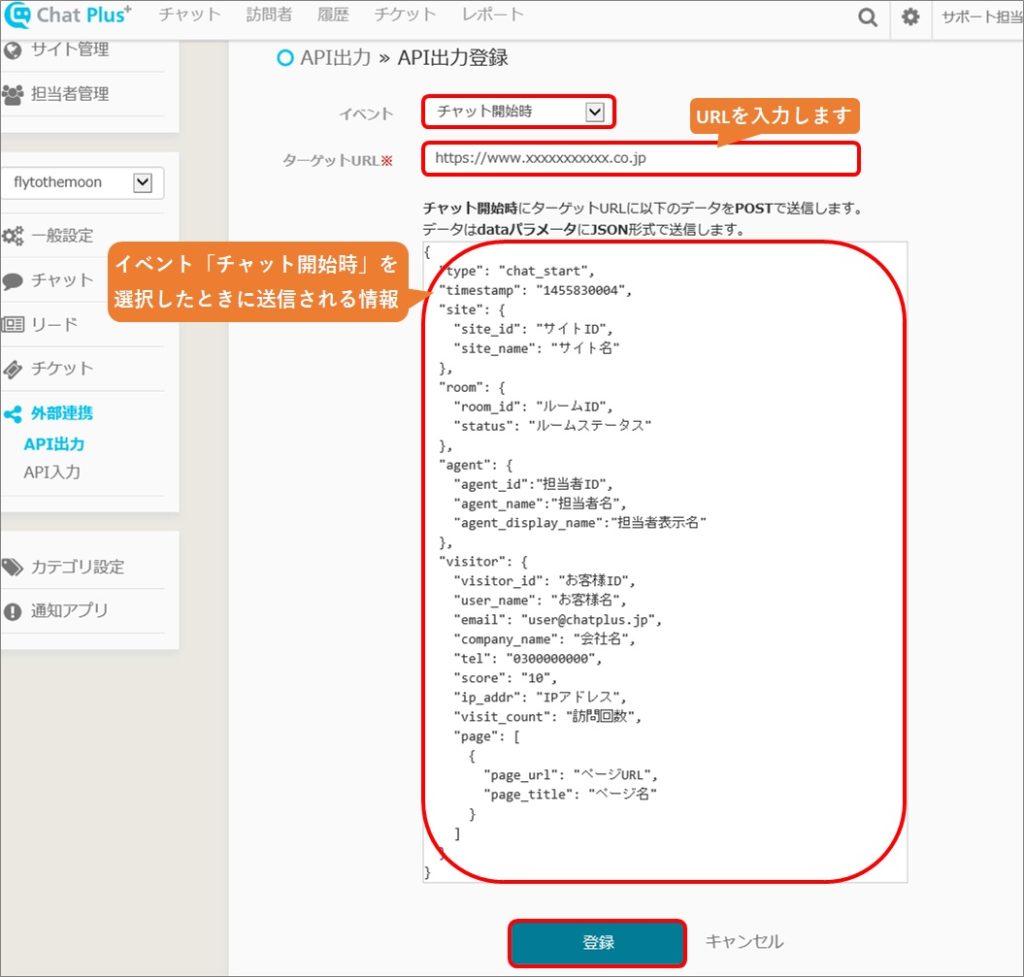Click the カテゴリ設定 tag icon
1024x977 pixels.
coord(12,568)
